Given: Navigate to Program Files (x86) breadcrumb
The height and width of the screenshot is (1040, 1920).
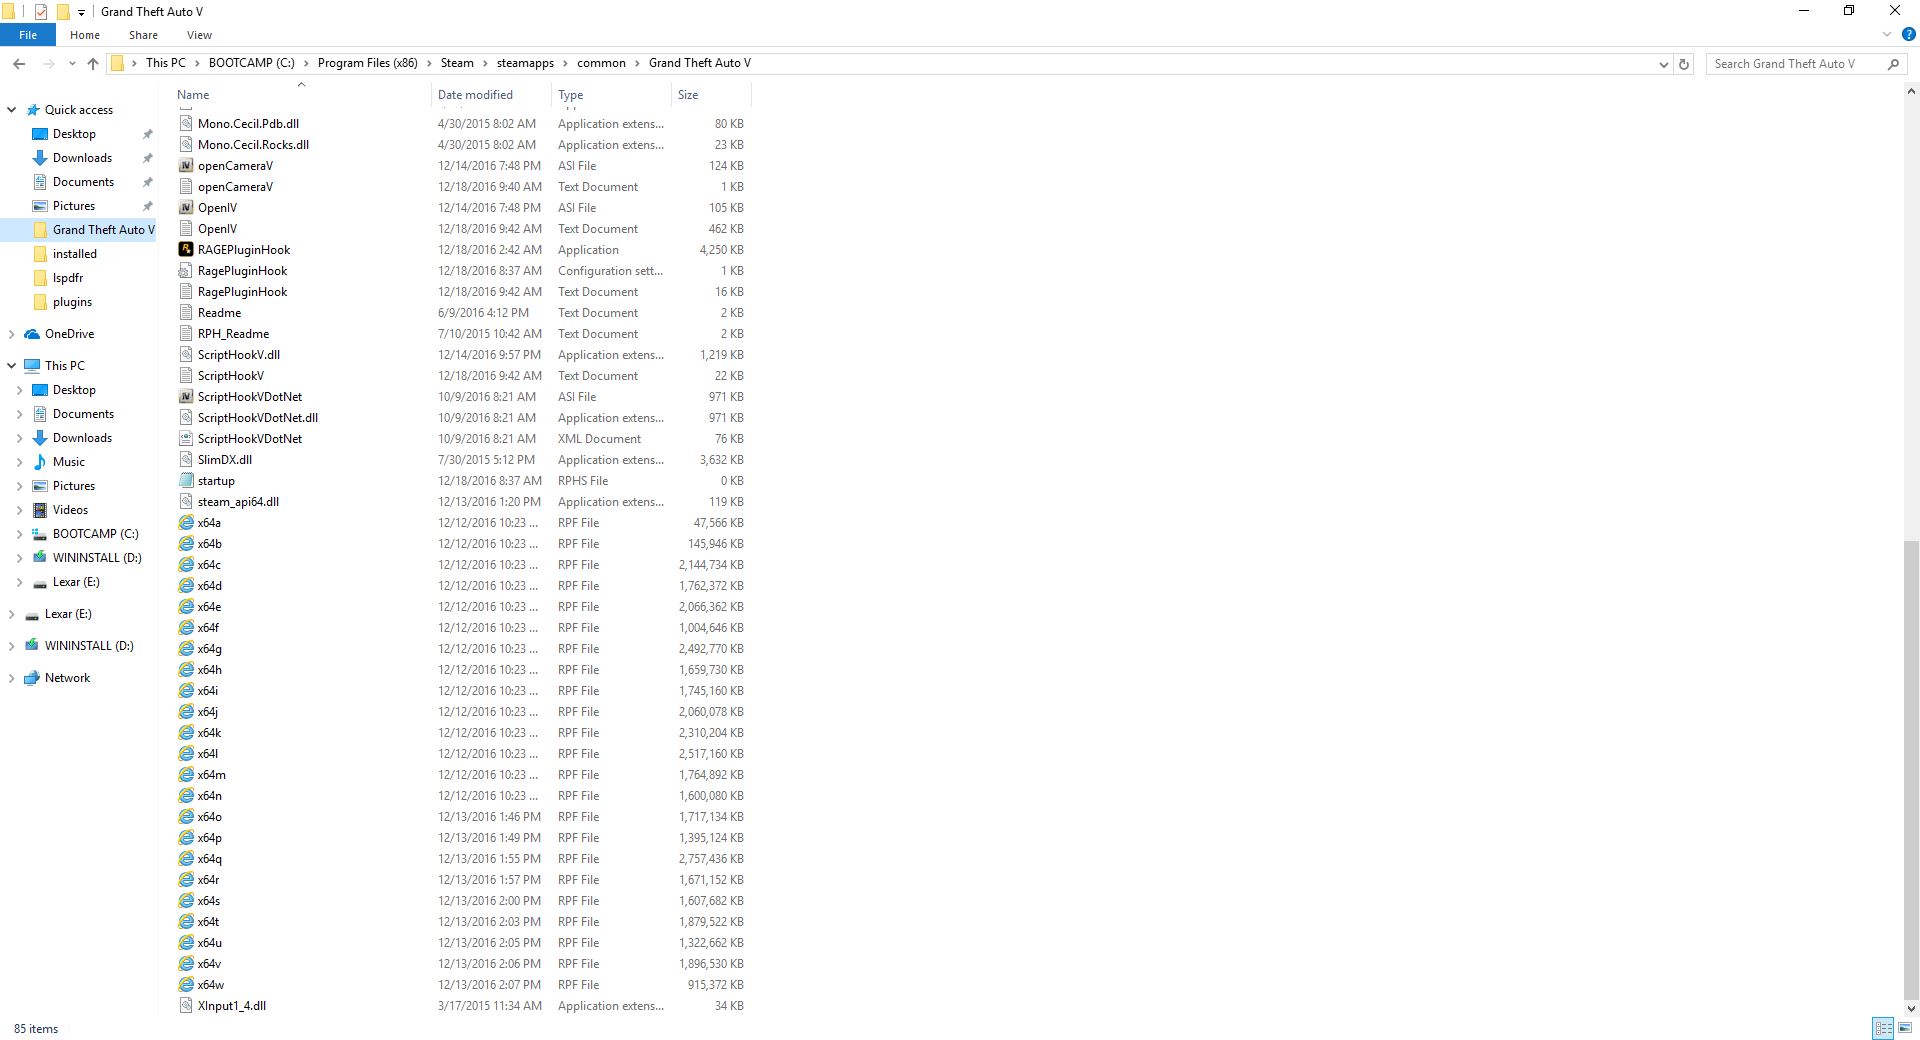Looking at the screenshot, I should coord(368,63).
